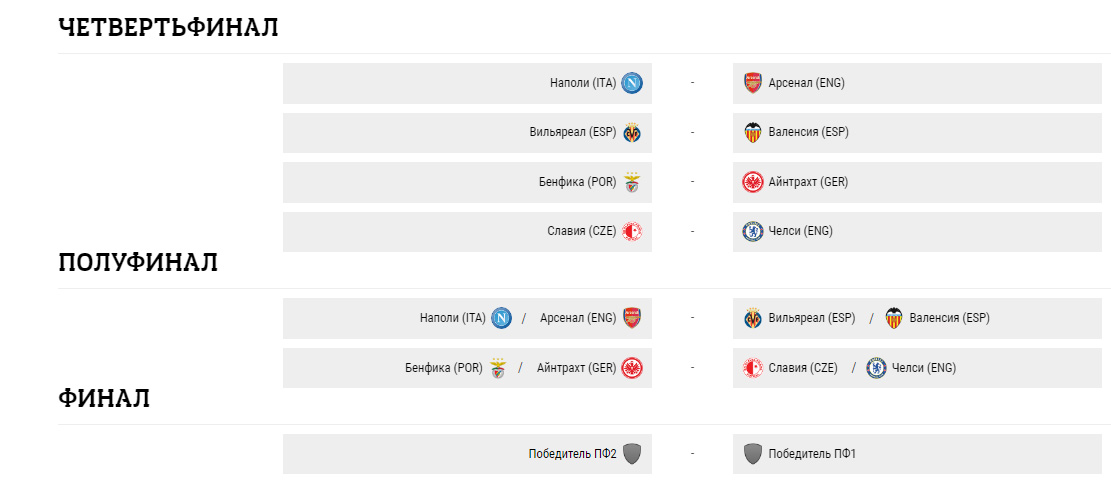
Task: Click Valencia bat crest in the quarterfinal row
Action: click(753, 132)
